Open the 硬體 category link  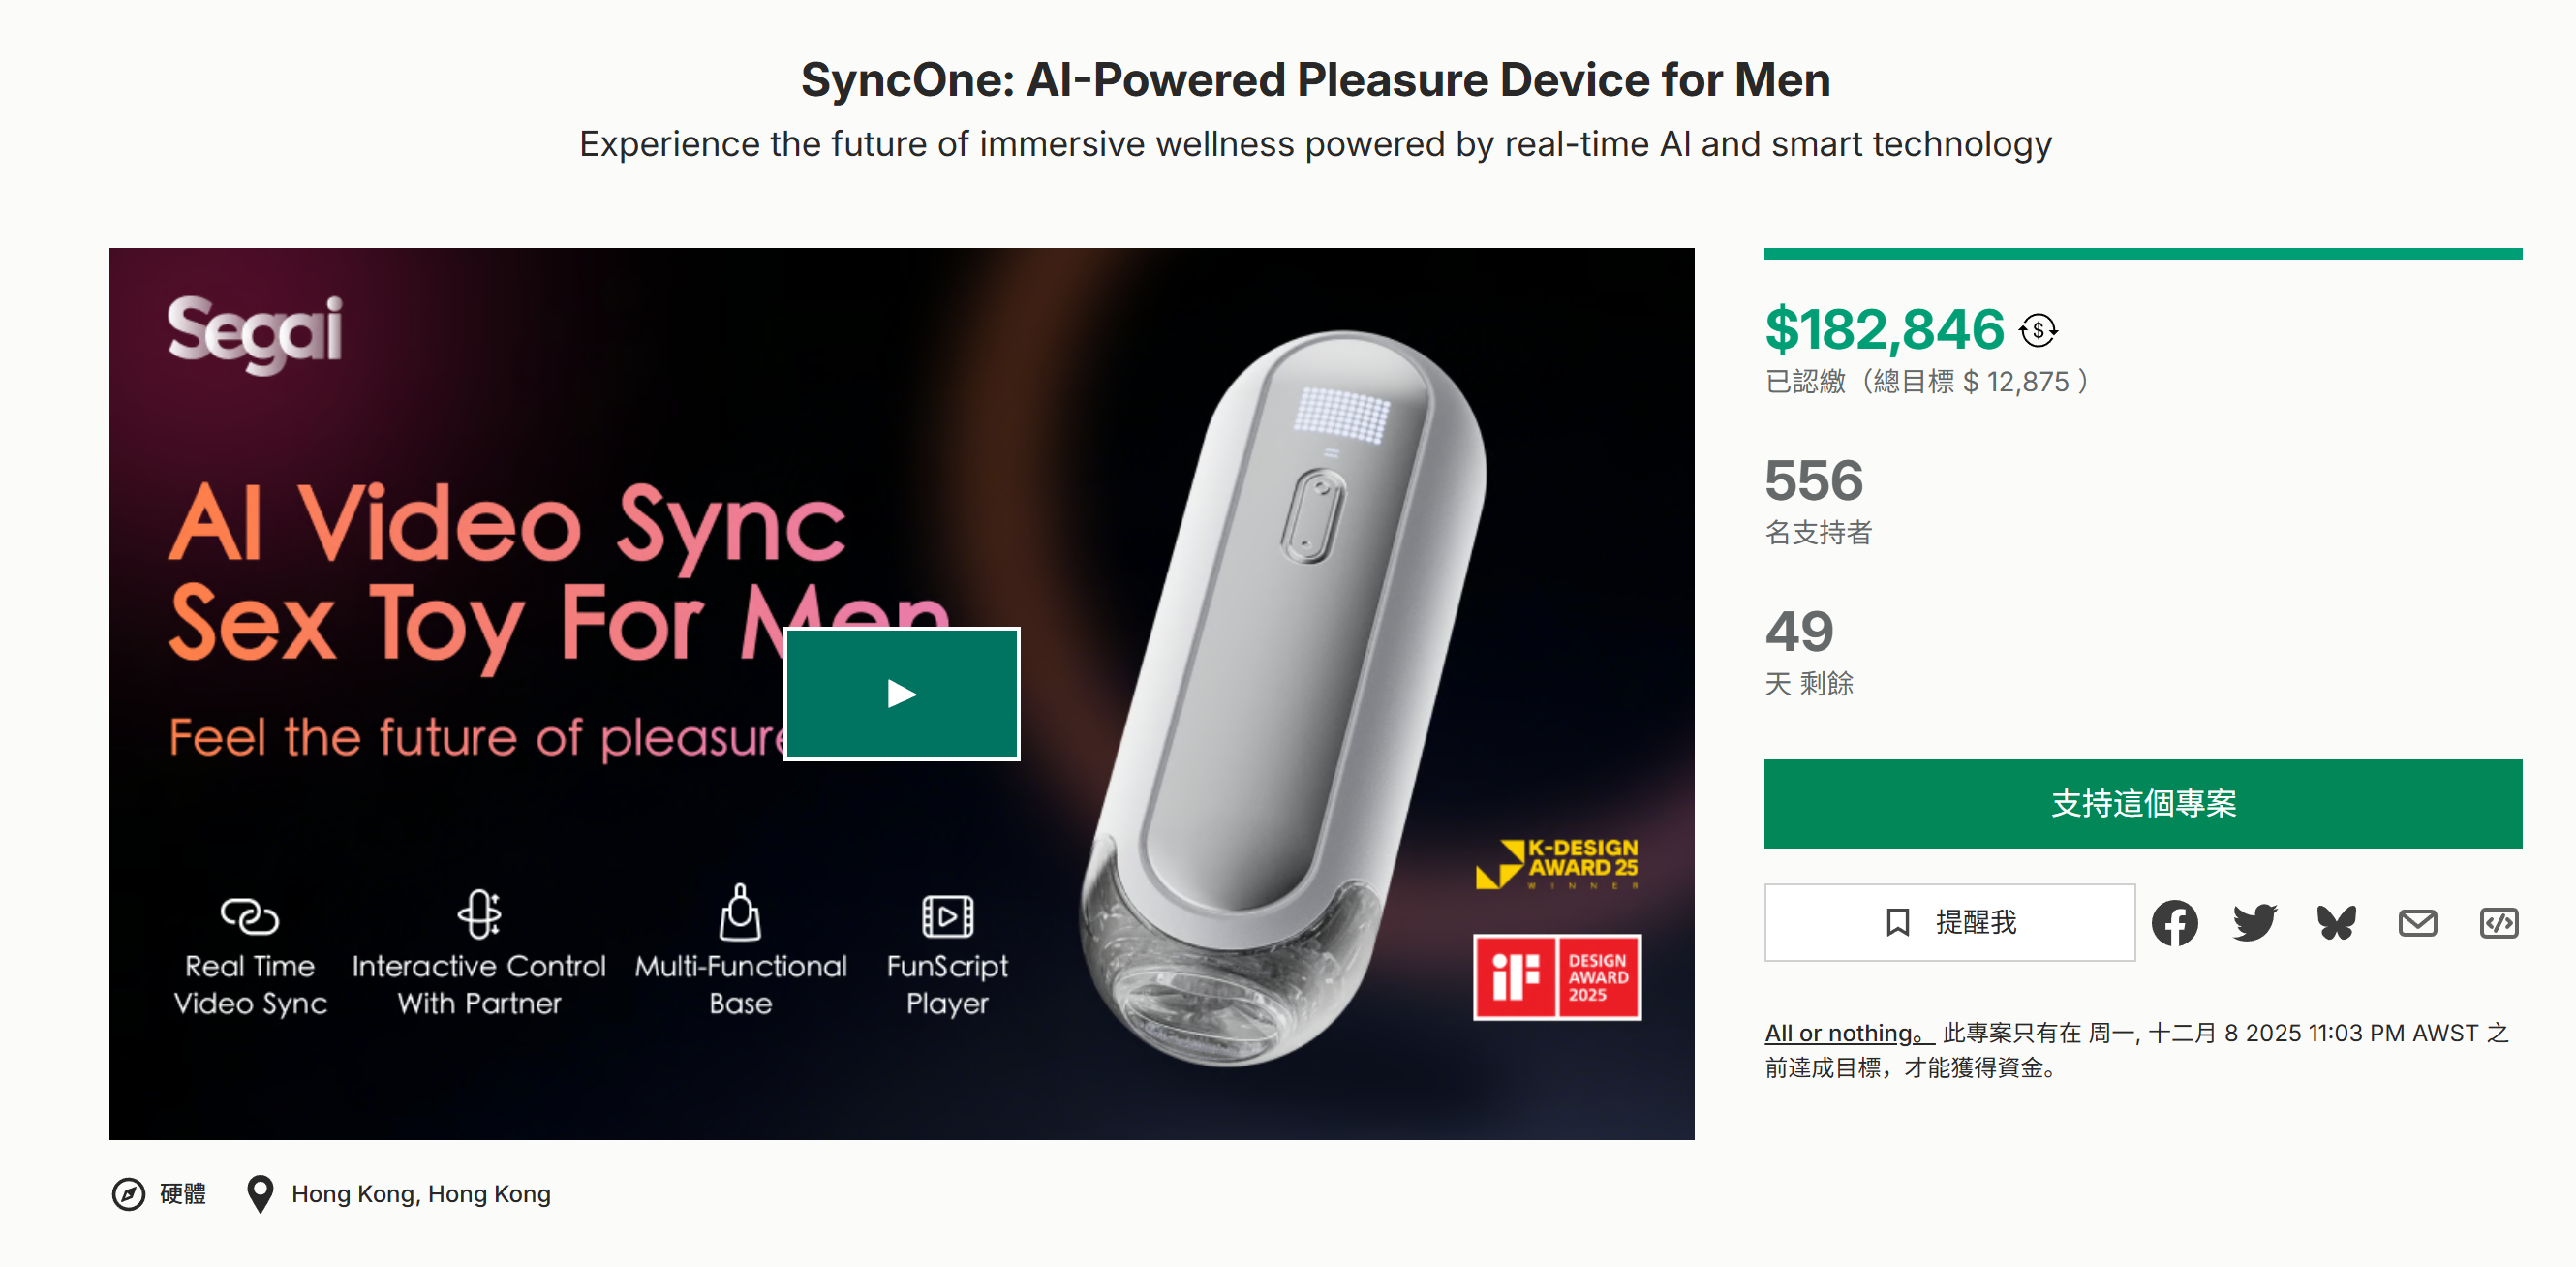(x=182, y=1193)
